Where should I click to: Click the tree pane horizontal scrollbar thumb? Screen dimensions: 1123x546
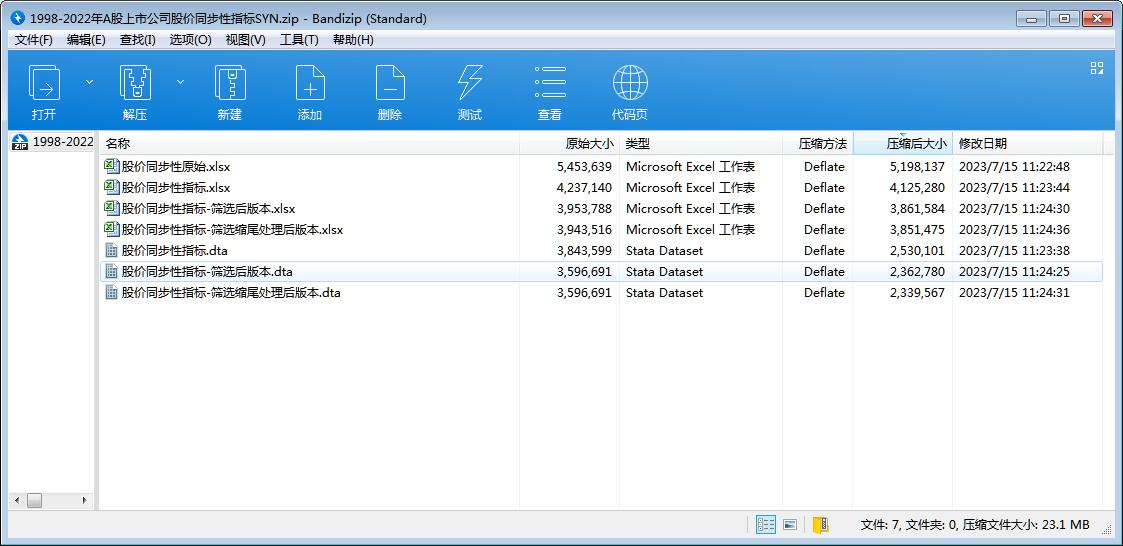(x=34, y=500)
